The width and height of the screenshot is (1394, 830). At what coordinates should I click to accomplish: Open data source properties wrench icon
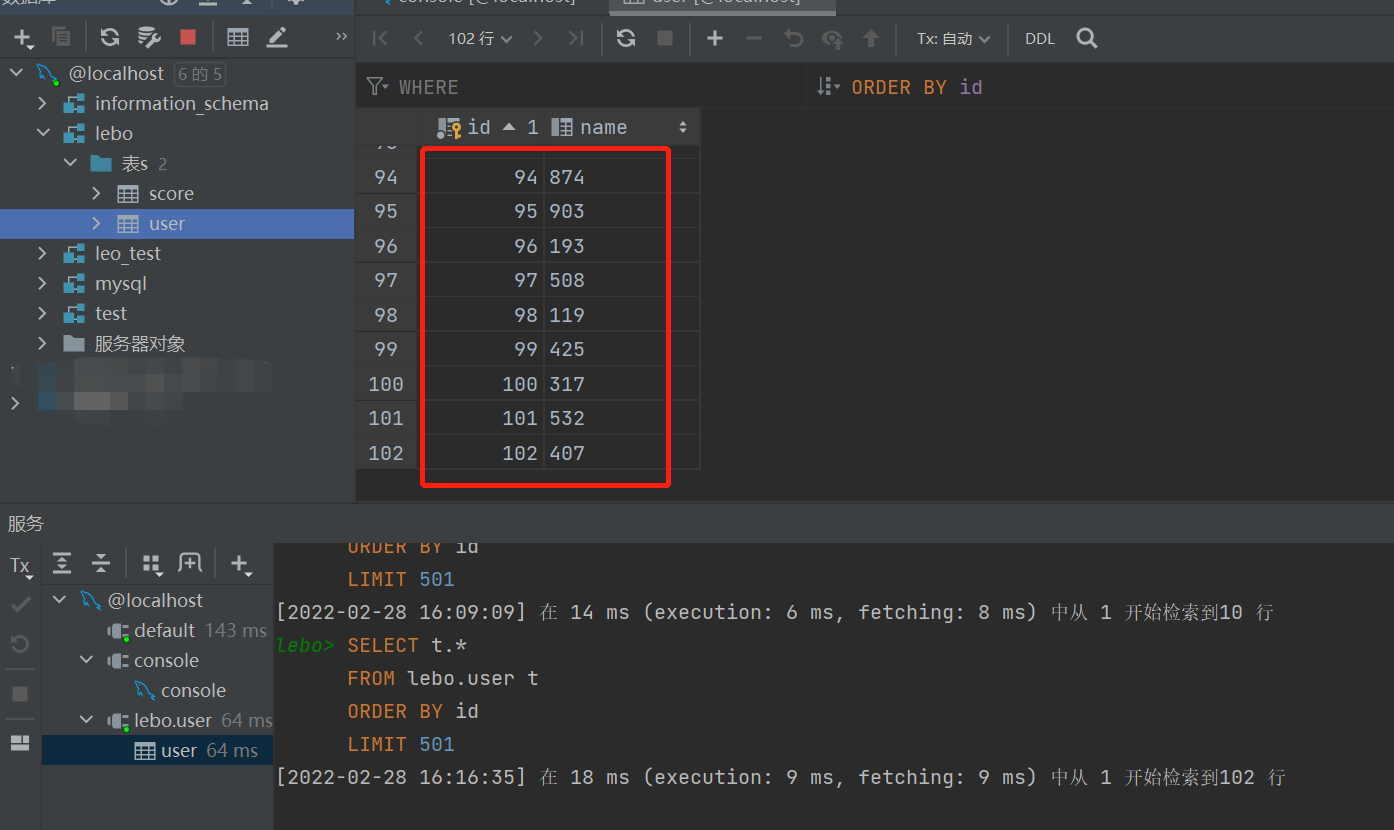point(149,38)
